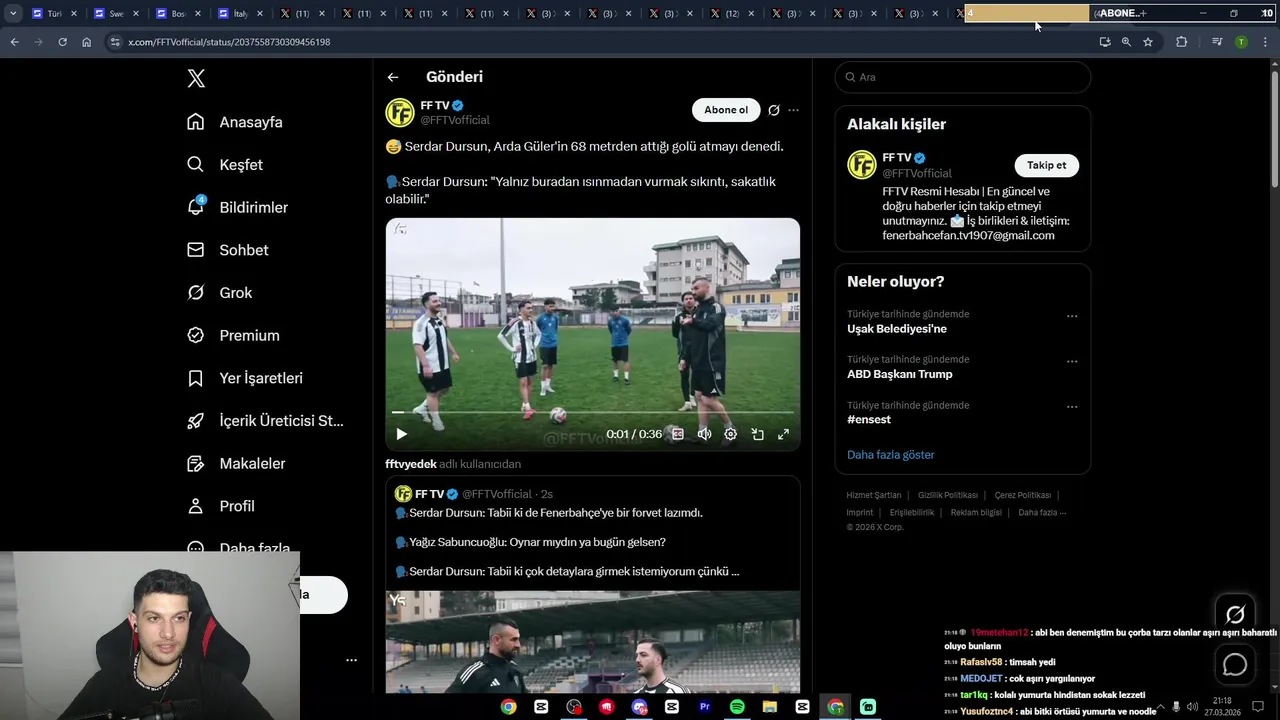Screen dimensions: 1280x720
Task: Open Reklam bilgisi footer link
Action: click(x=976, y=512)
